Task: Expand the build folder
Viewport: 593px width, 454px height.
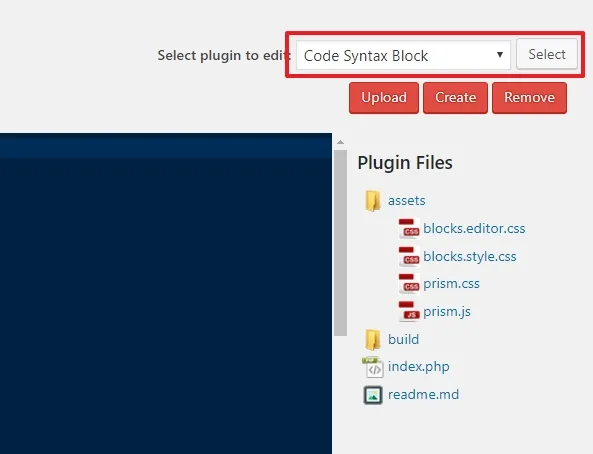Action: click(x=403, y=339)
